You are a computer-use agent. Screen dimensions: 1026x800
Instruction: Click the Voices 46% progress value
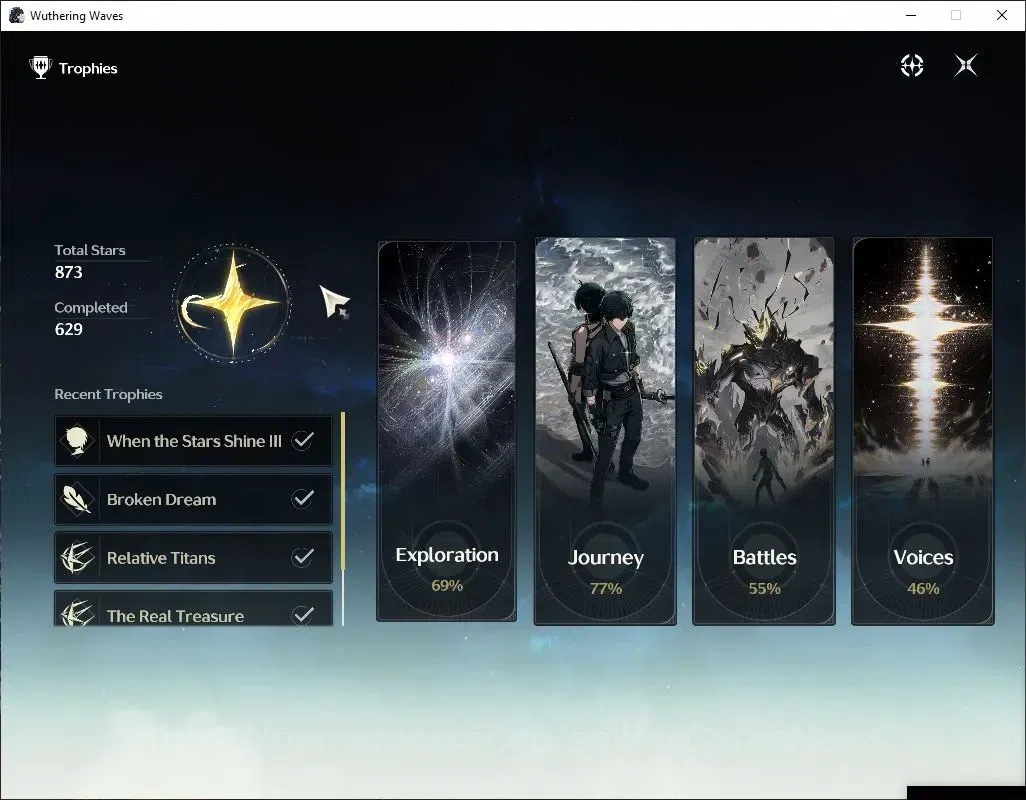pyautogui.click(x=923, y=589)
